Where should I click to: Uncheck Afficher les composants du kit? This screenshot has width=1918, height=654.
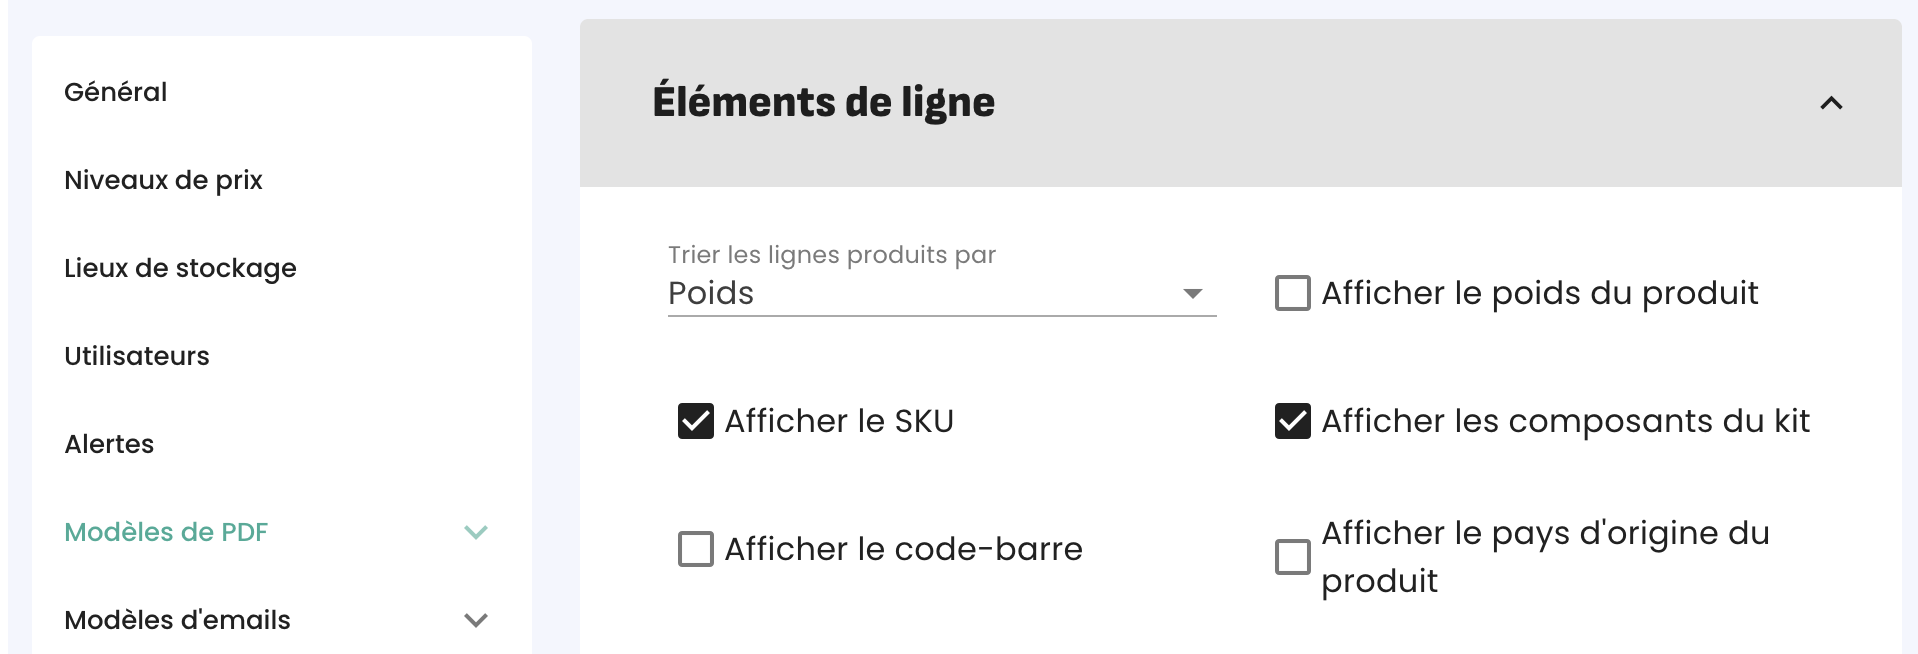1292,421
